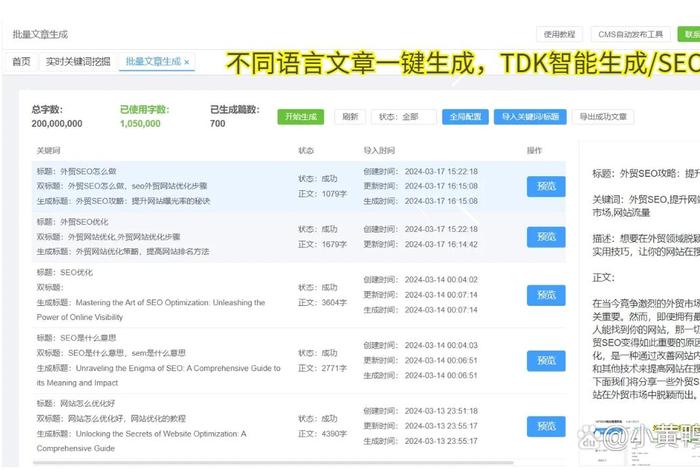This screenshot has width=700, height=470.
Task: Preview the SEO优化 article row
Action: point(546,295)
